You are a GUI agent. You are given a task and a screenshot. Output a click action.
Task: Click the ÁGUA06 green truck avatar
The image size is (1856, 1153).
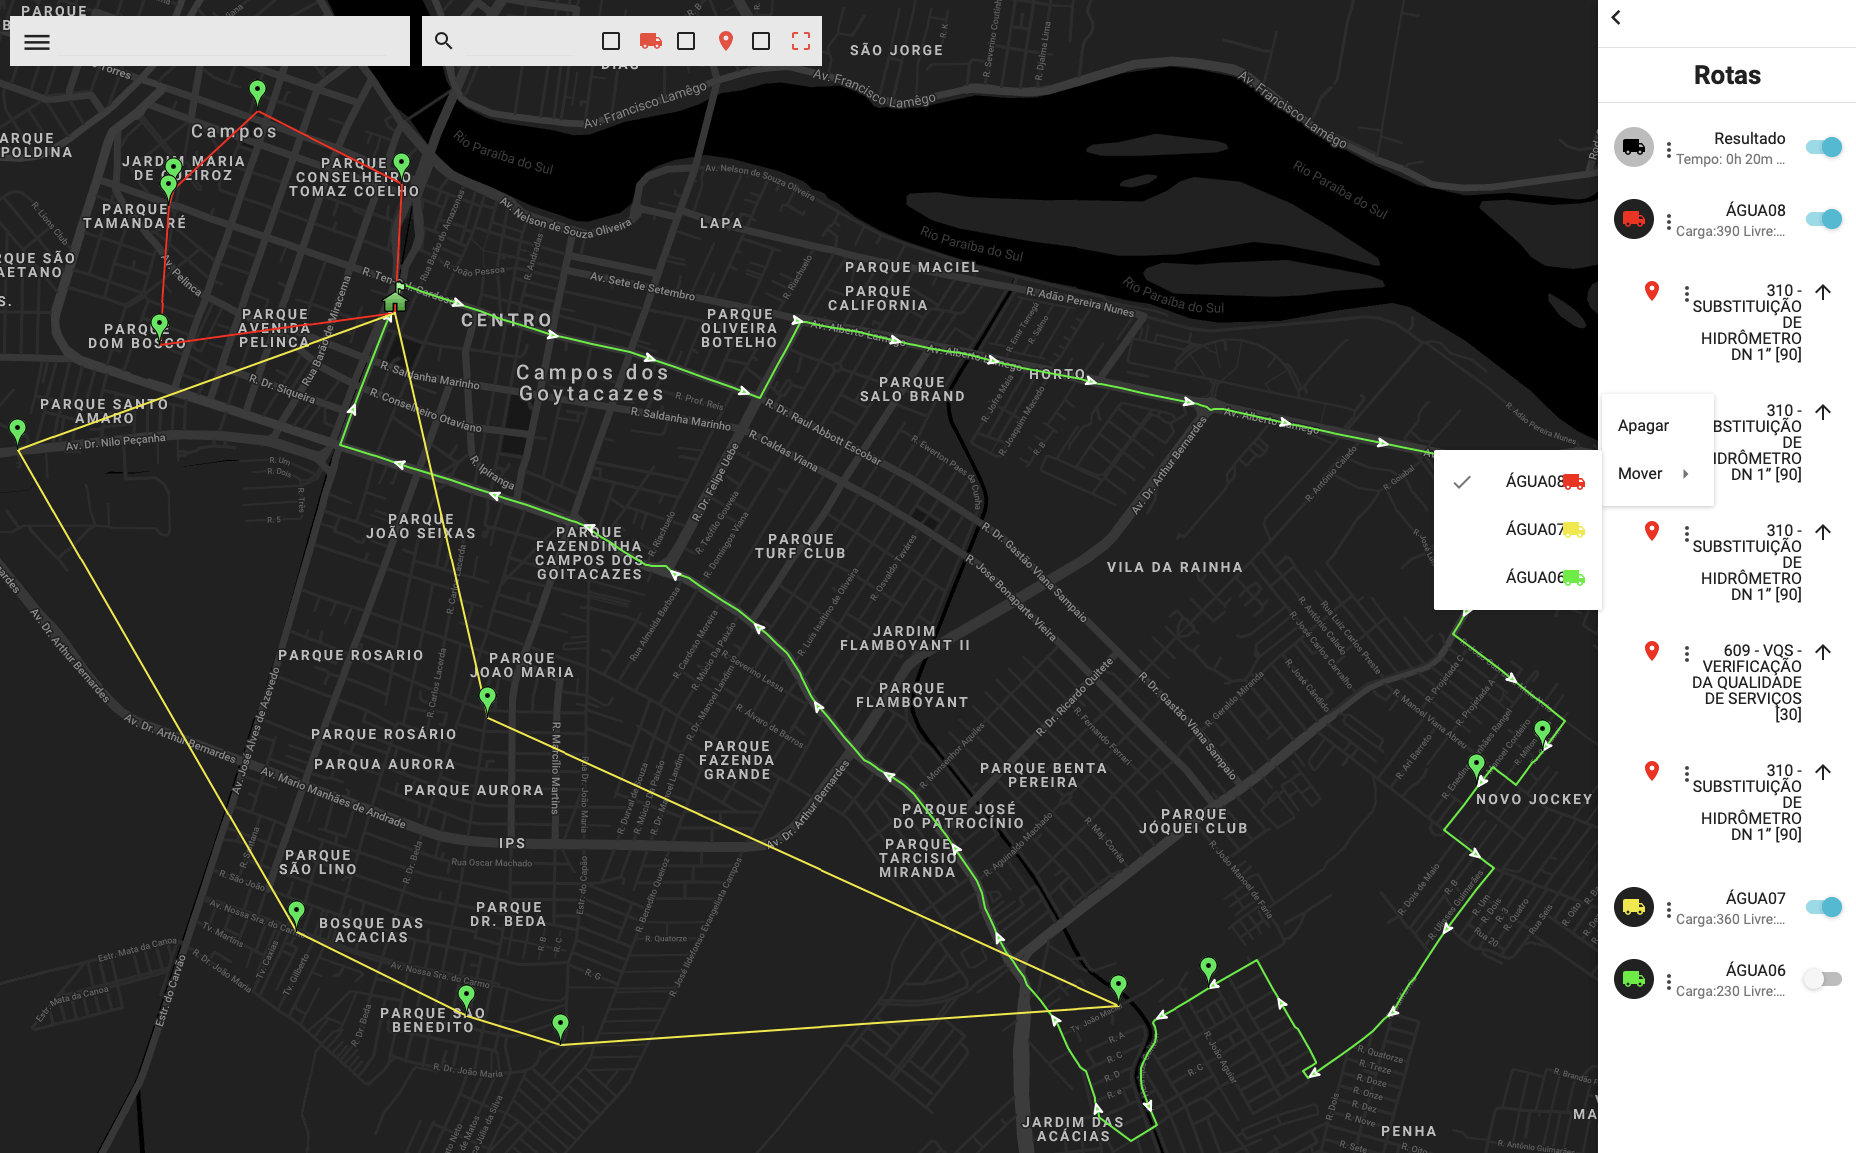[x=1634, y=979]
